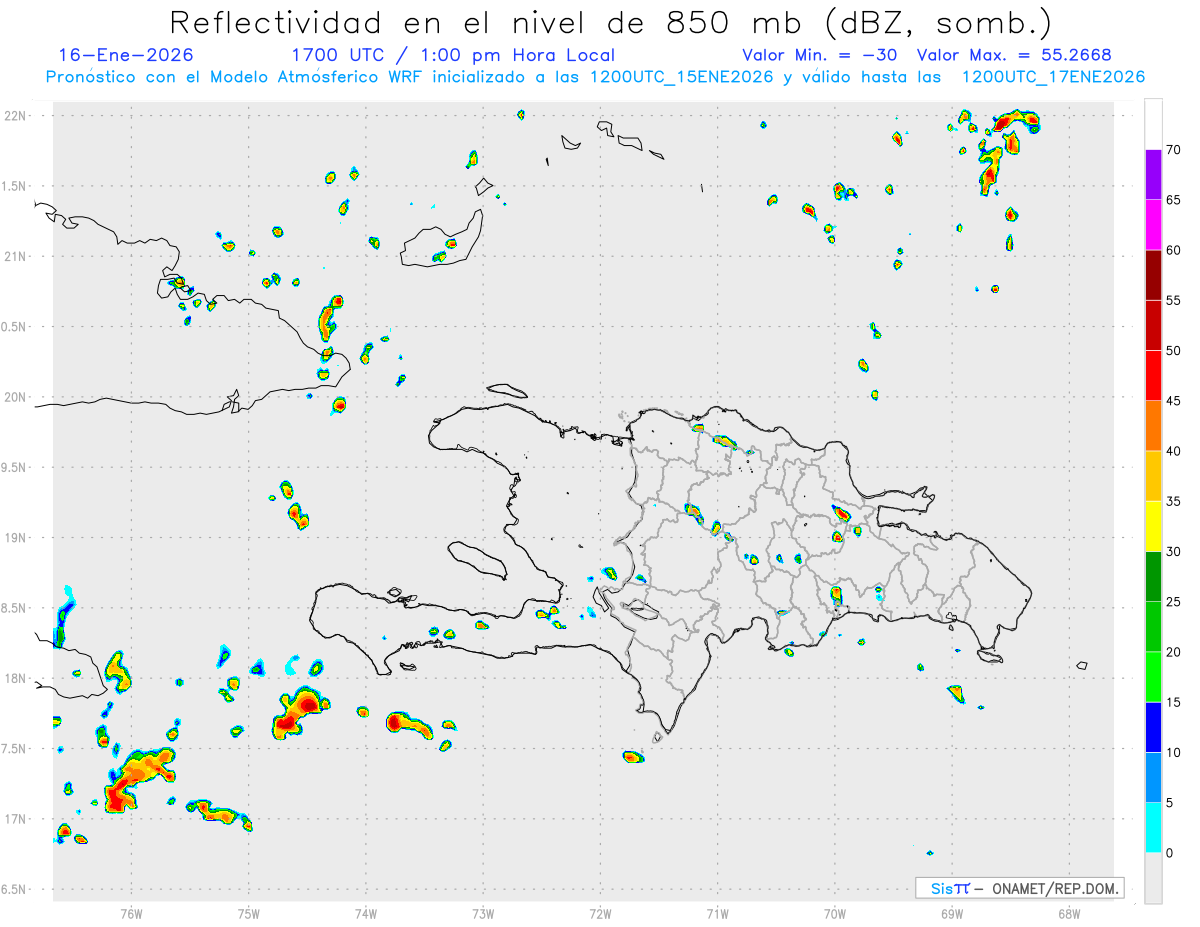Click the "75W" longitude label
The image size is (1200, 927).
click(249, 913)
